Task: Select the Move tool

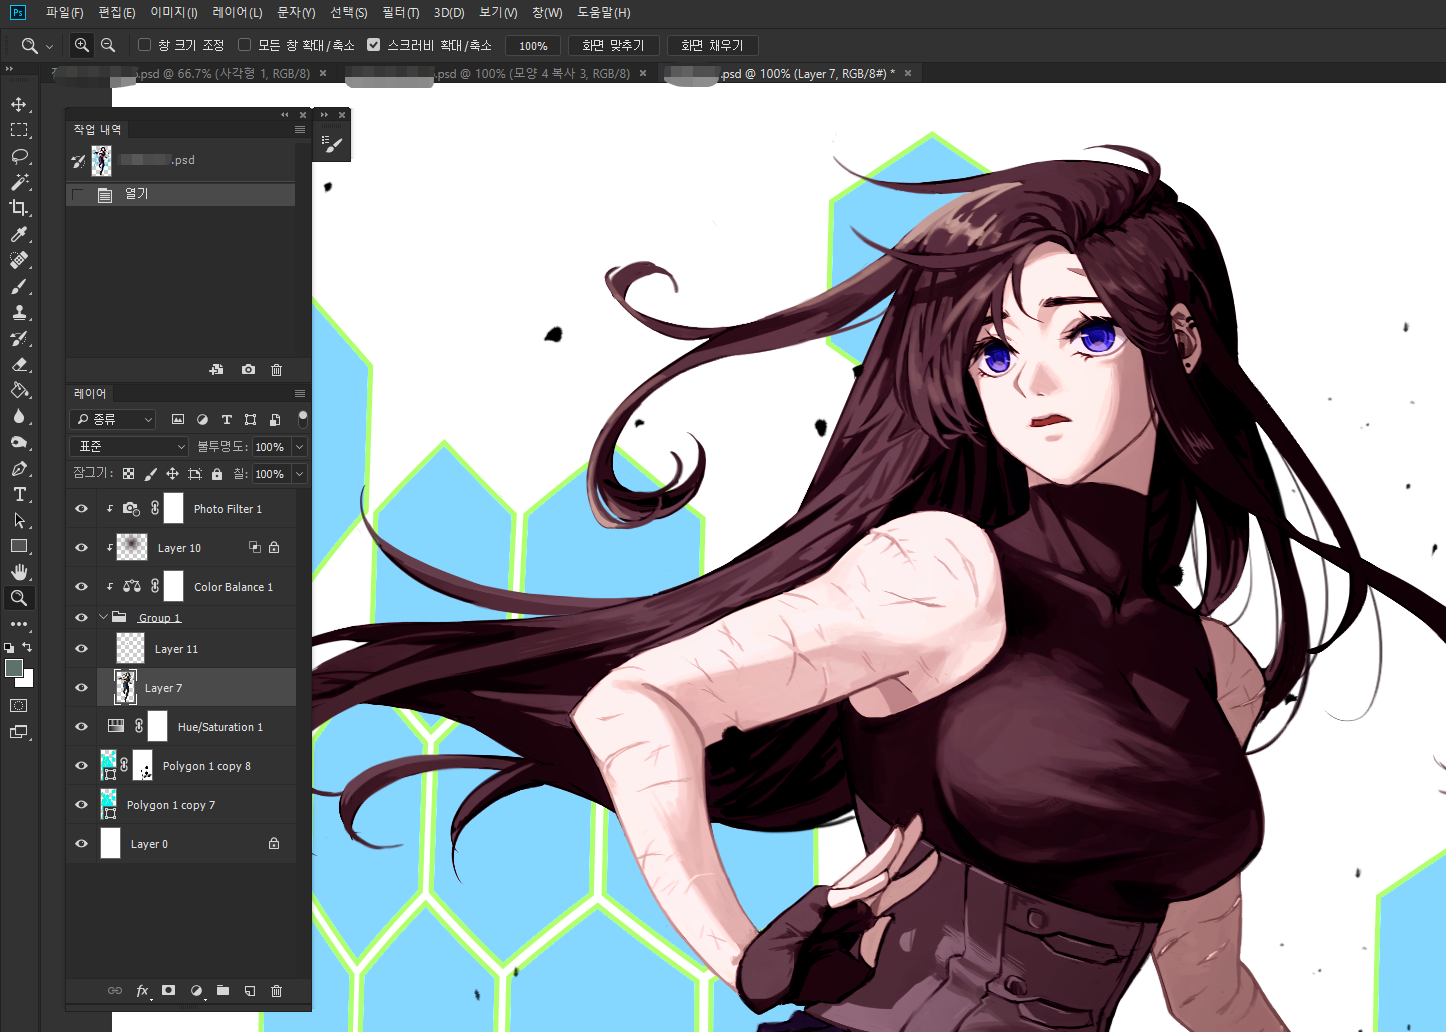Action: [x=19, y=104]
